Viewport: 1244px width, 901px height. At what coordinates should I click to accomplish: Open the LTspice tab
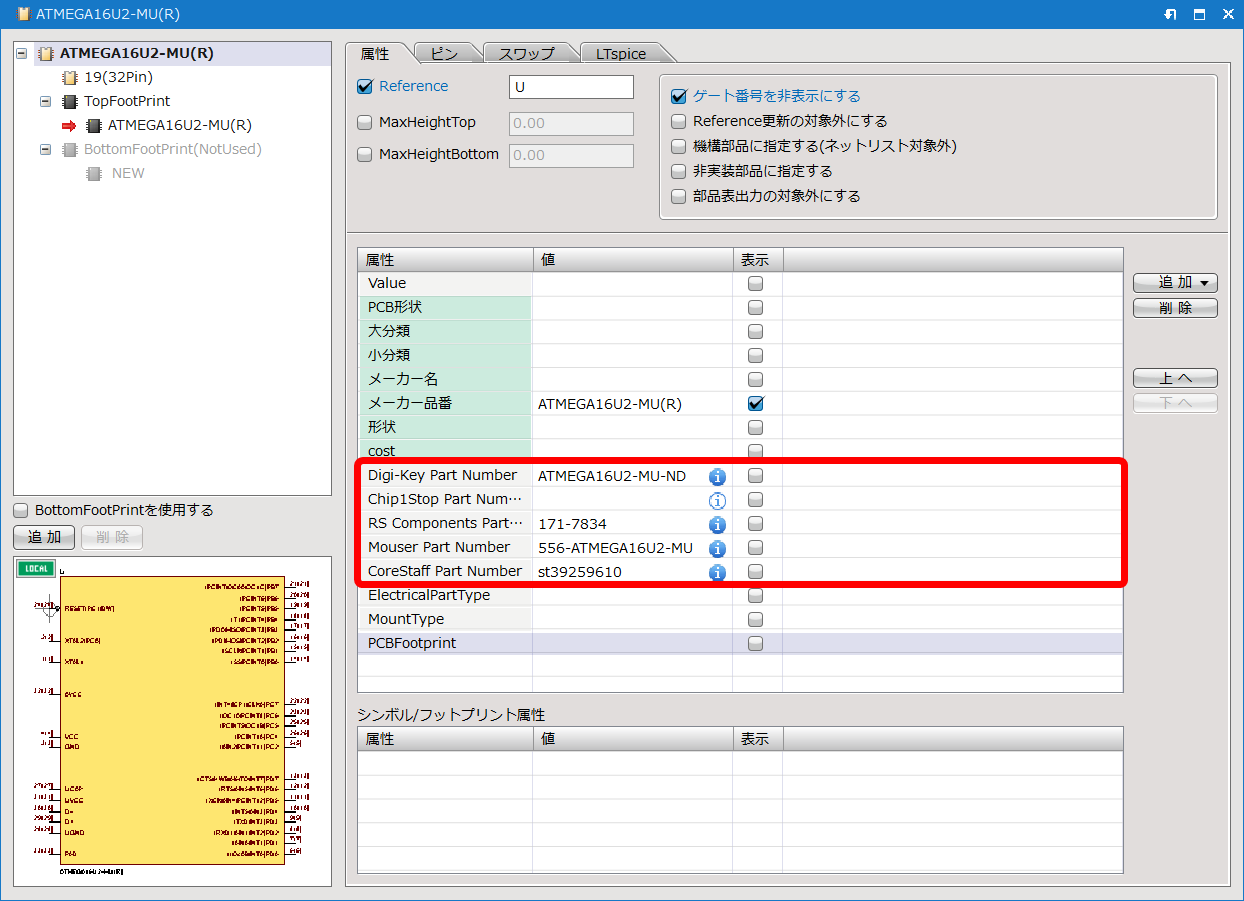pos(621,54)
